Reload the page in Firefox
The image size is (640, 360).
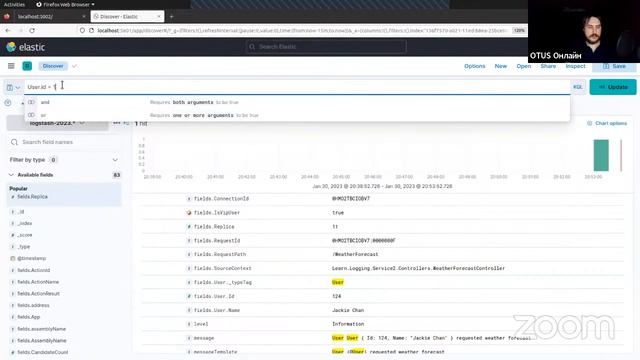pyautogui.click(x=32, y=31)
